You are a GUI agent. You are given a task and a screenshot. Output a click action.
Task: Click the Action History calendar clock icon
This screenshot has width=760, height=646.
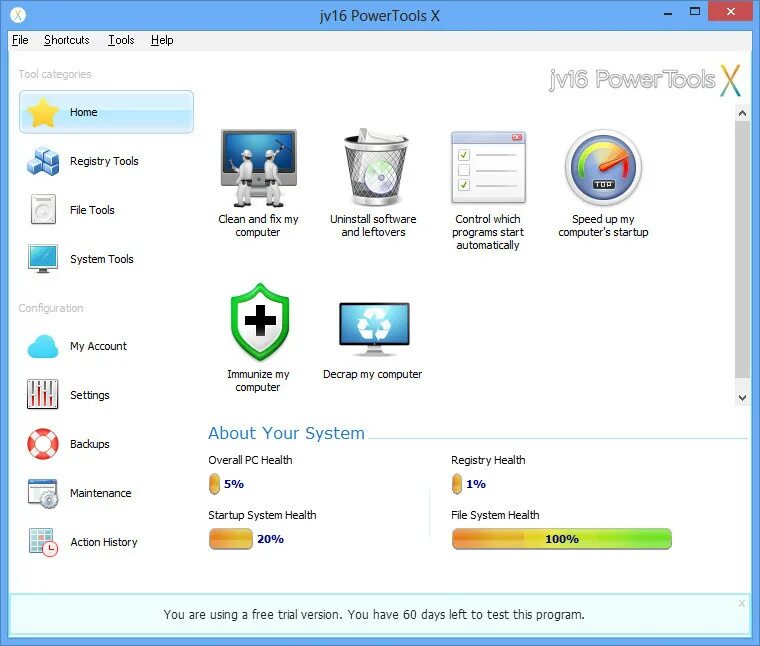pyautogui.click(x=43, y=542)
